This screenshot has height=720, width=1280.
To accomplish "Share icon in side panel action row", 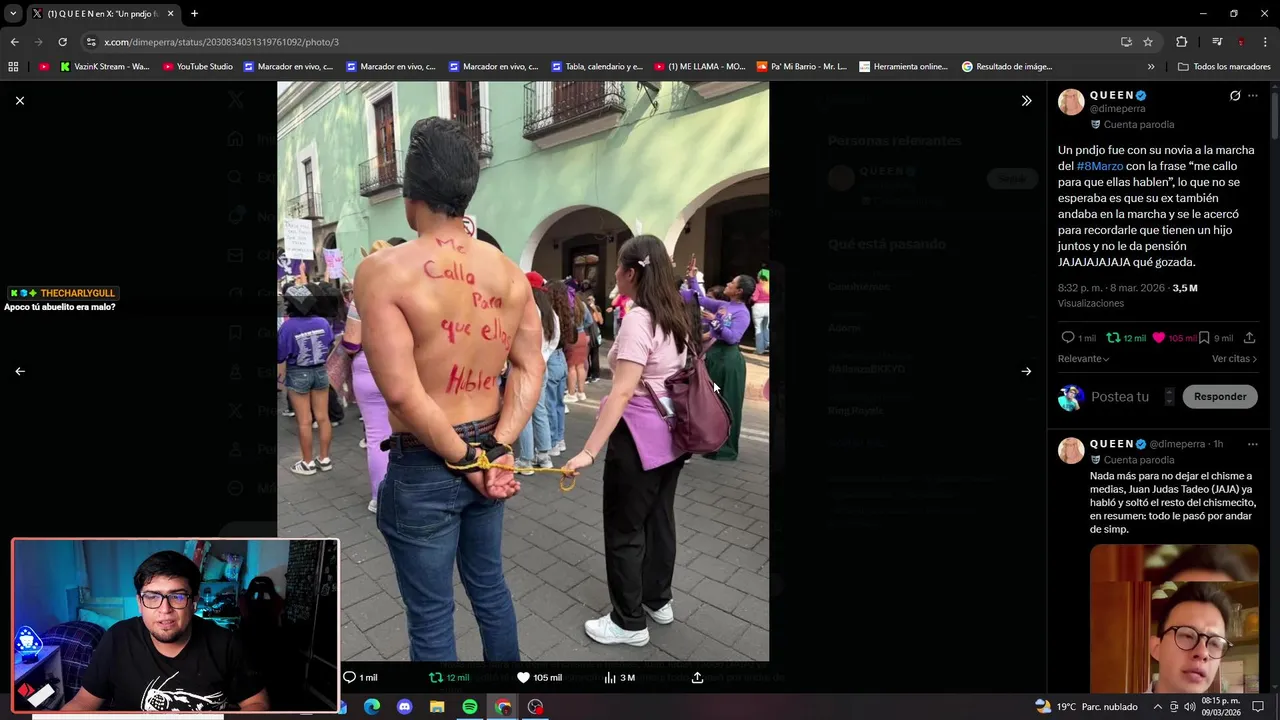I will tap(1249, 338).
